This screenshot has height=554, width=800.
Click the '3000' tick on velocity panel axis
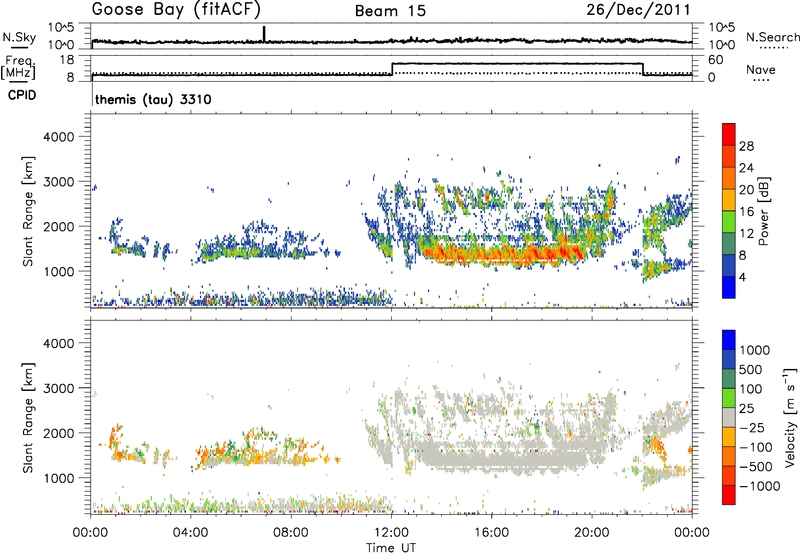coord(58,388)
